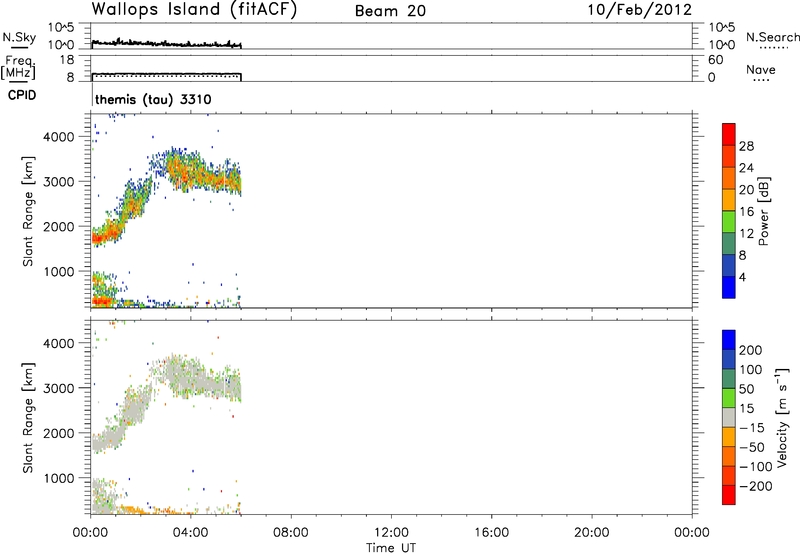Click the '16' power colorbar label
Screen dimensions: 800x554
746,212
